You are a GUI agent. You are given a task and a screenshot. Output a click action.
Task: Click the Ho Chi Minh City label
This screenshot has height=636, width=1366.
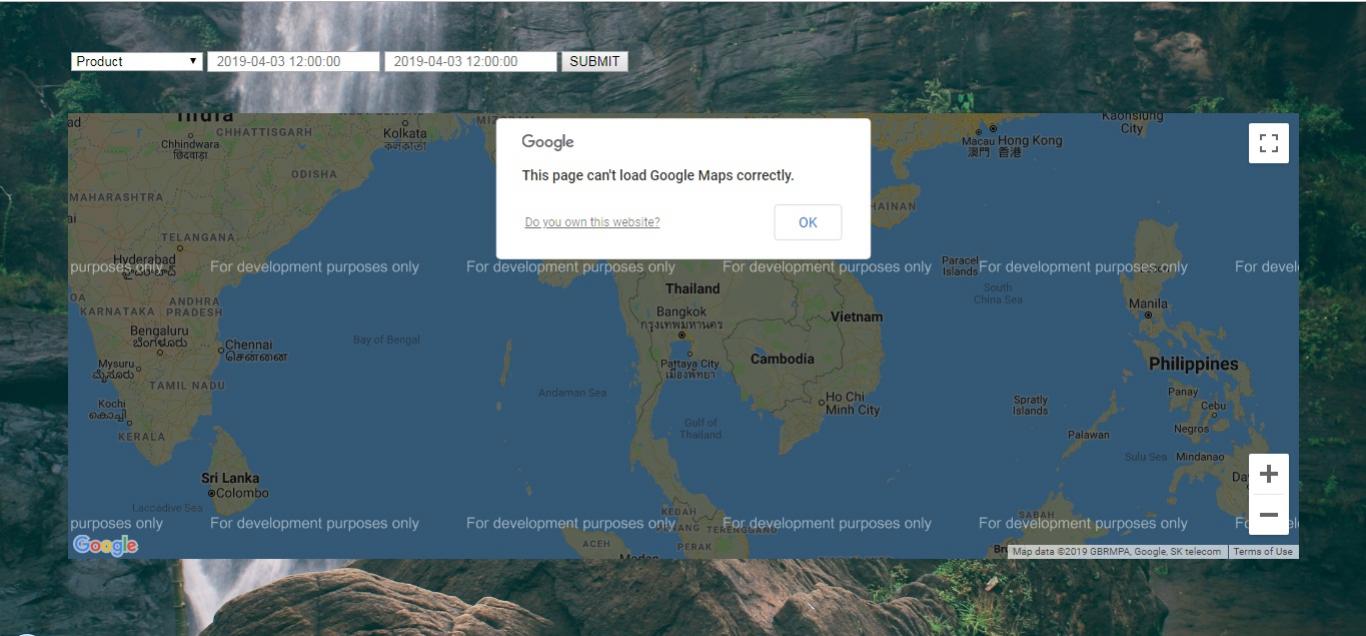[x=852, y=403]
